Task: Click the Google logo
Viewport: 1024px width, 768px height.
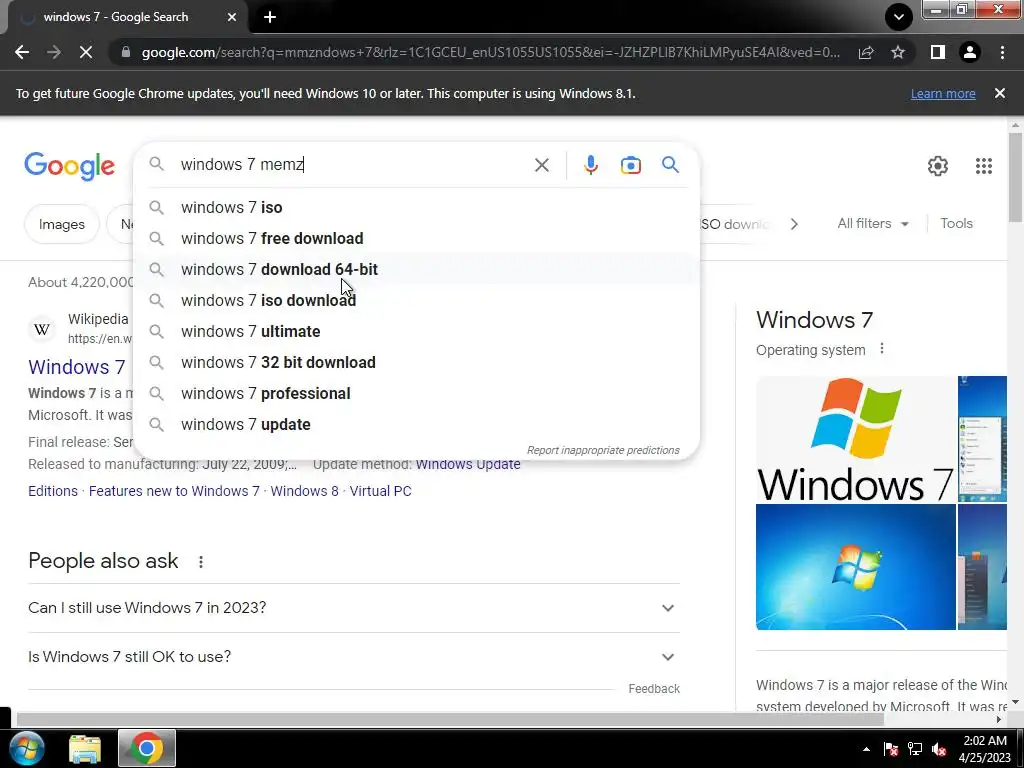Action: (x=69, y=166)
